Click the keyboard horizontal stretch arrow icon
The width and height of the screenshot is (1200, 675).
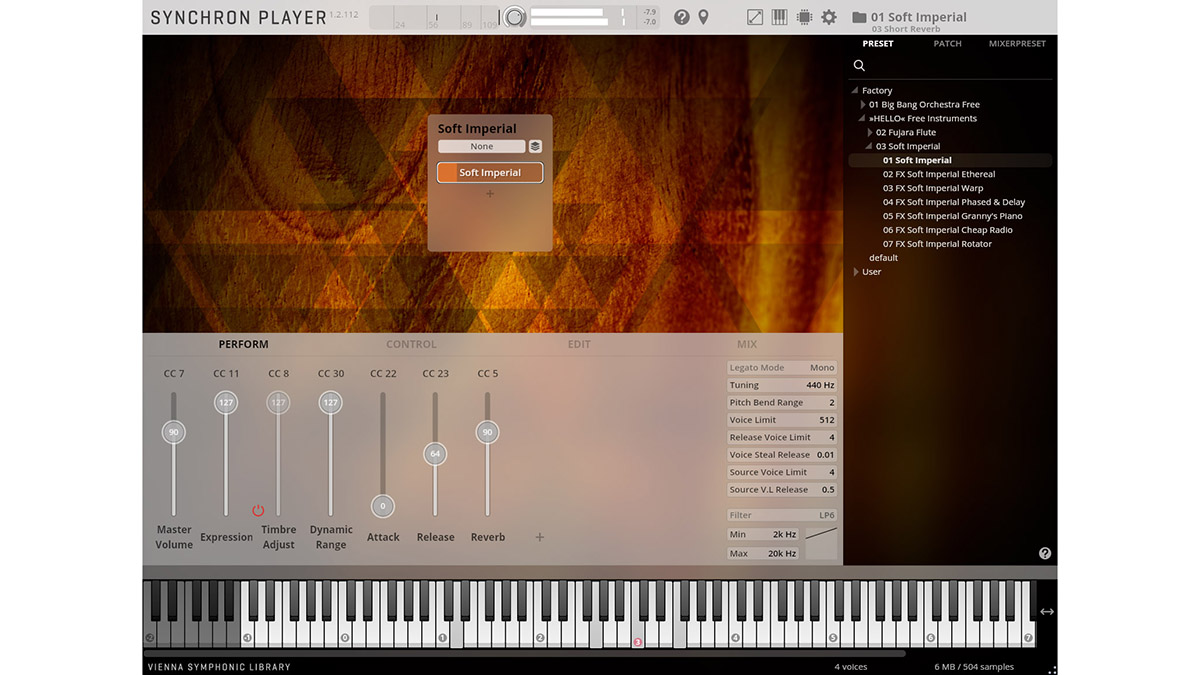click(x=1047, y=612)
